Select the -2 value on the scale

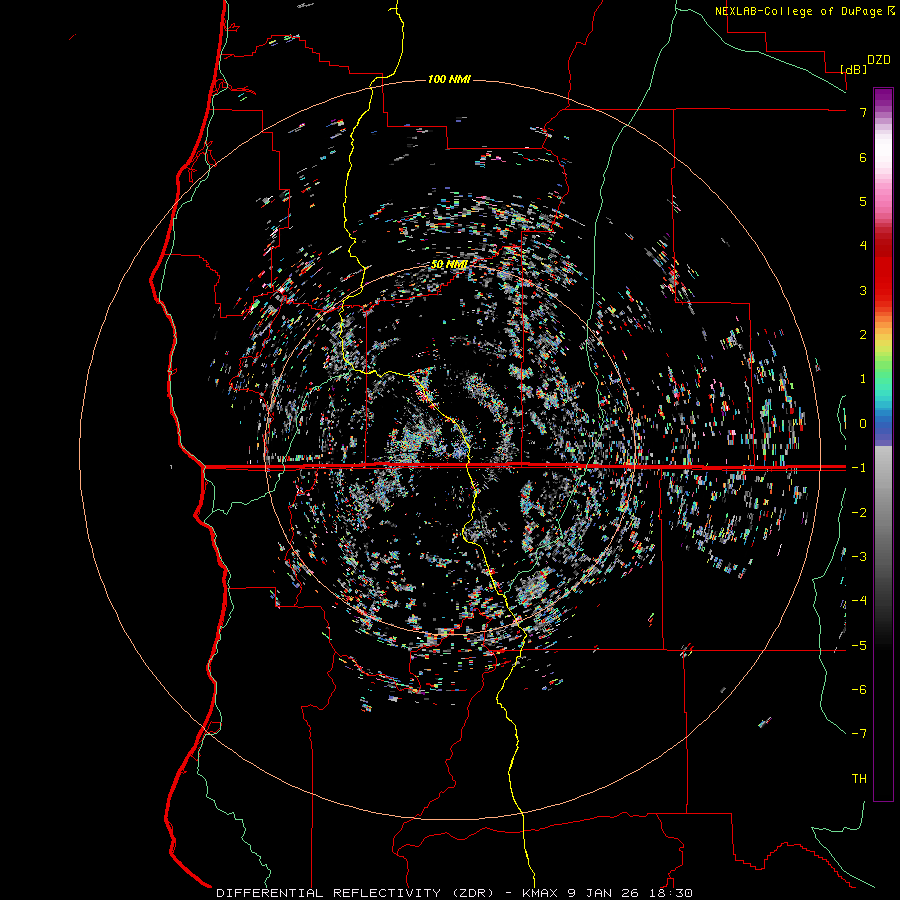coord(859,513)
